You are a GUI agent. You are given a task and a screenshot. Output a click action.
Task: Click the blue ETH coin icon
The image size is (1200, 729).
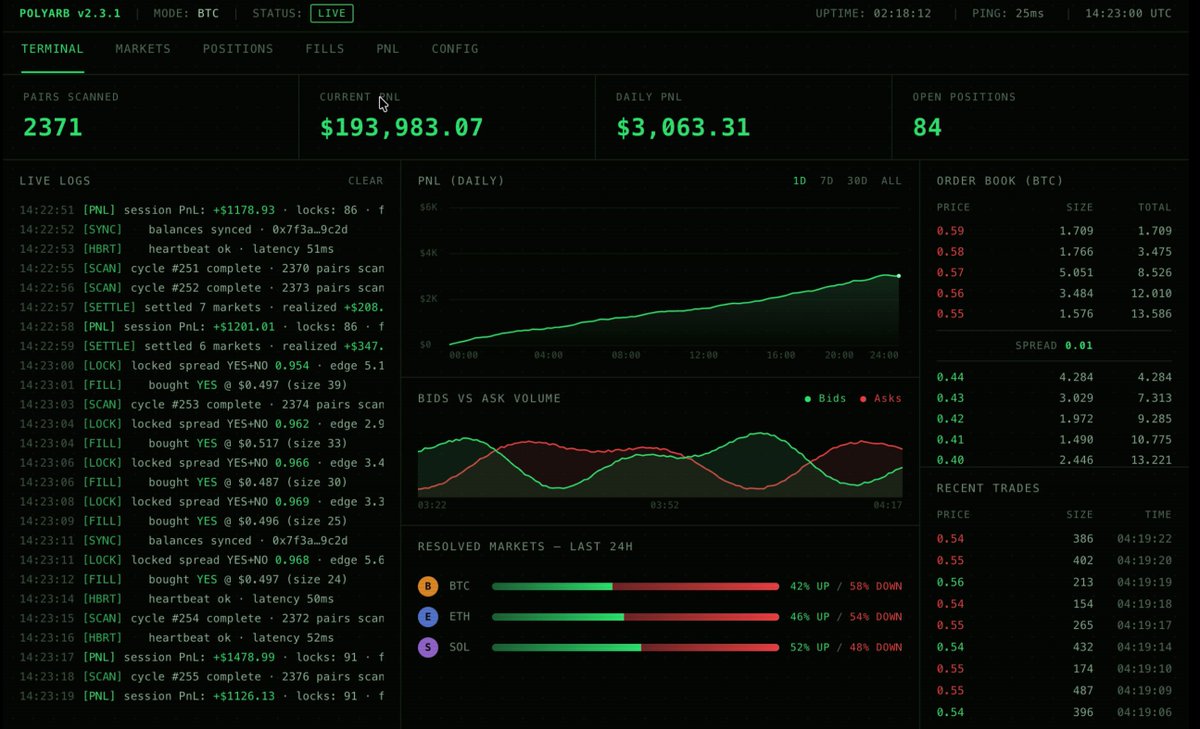click(x=428, y=617)
